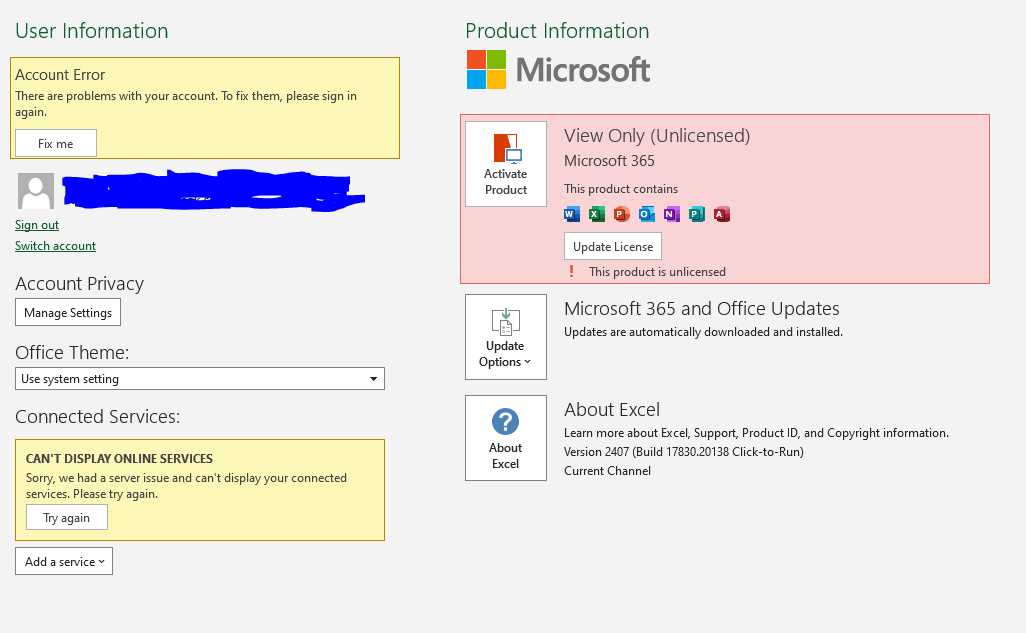The width and height of the screenshot is (1026, 633).
Task: Click the Excel app icon
Action: [x=597, y=214]
